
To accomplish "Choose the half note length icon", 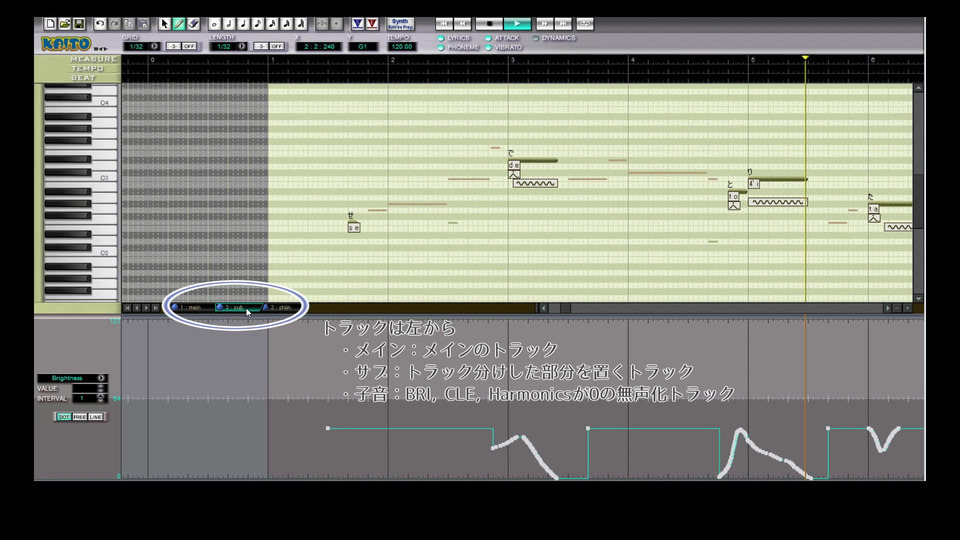I will click(x=229, y=24).
